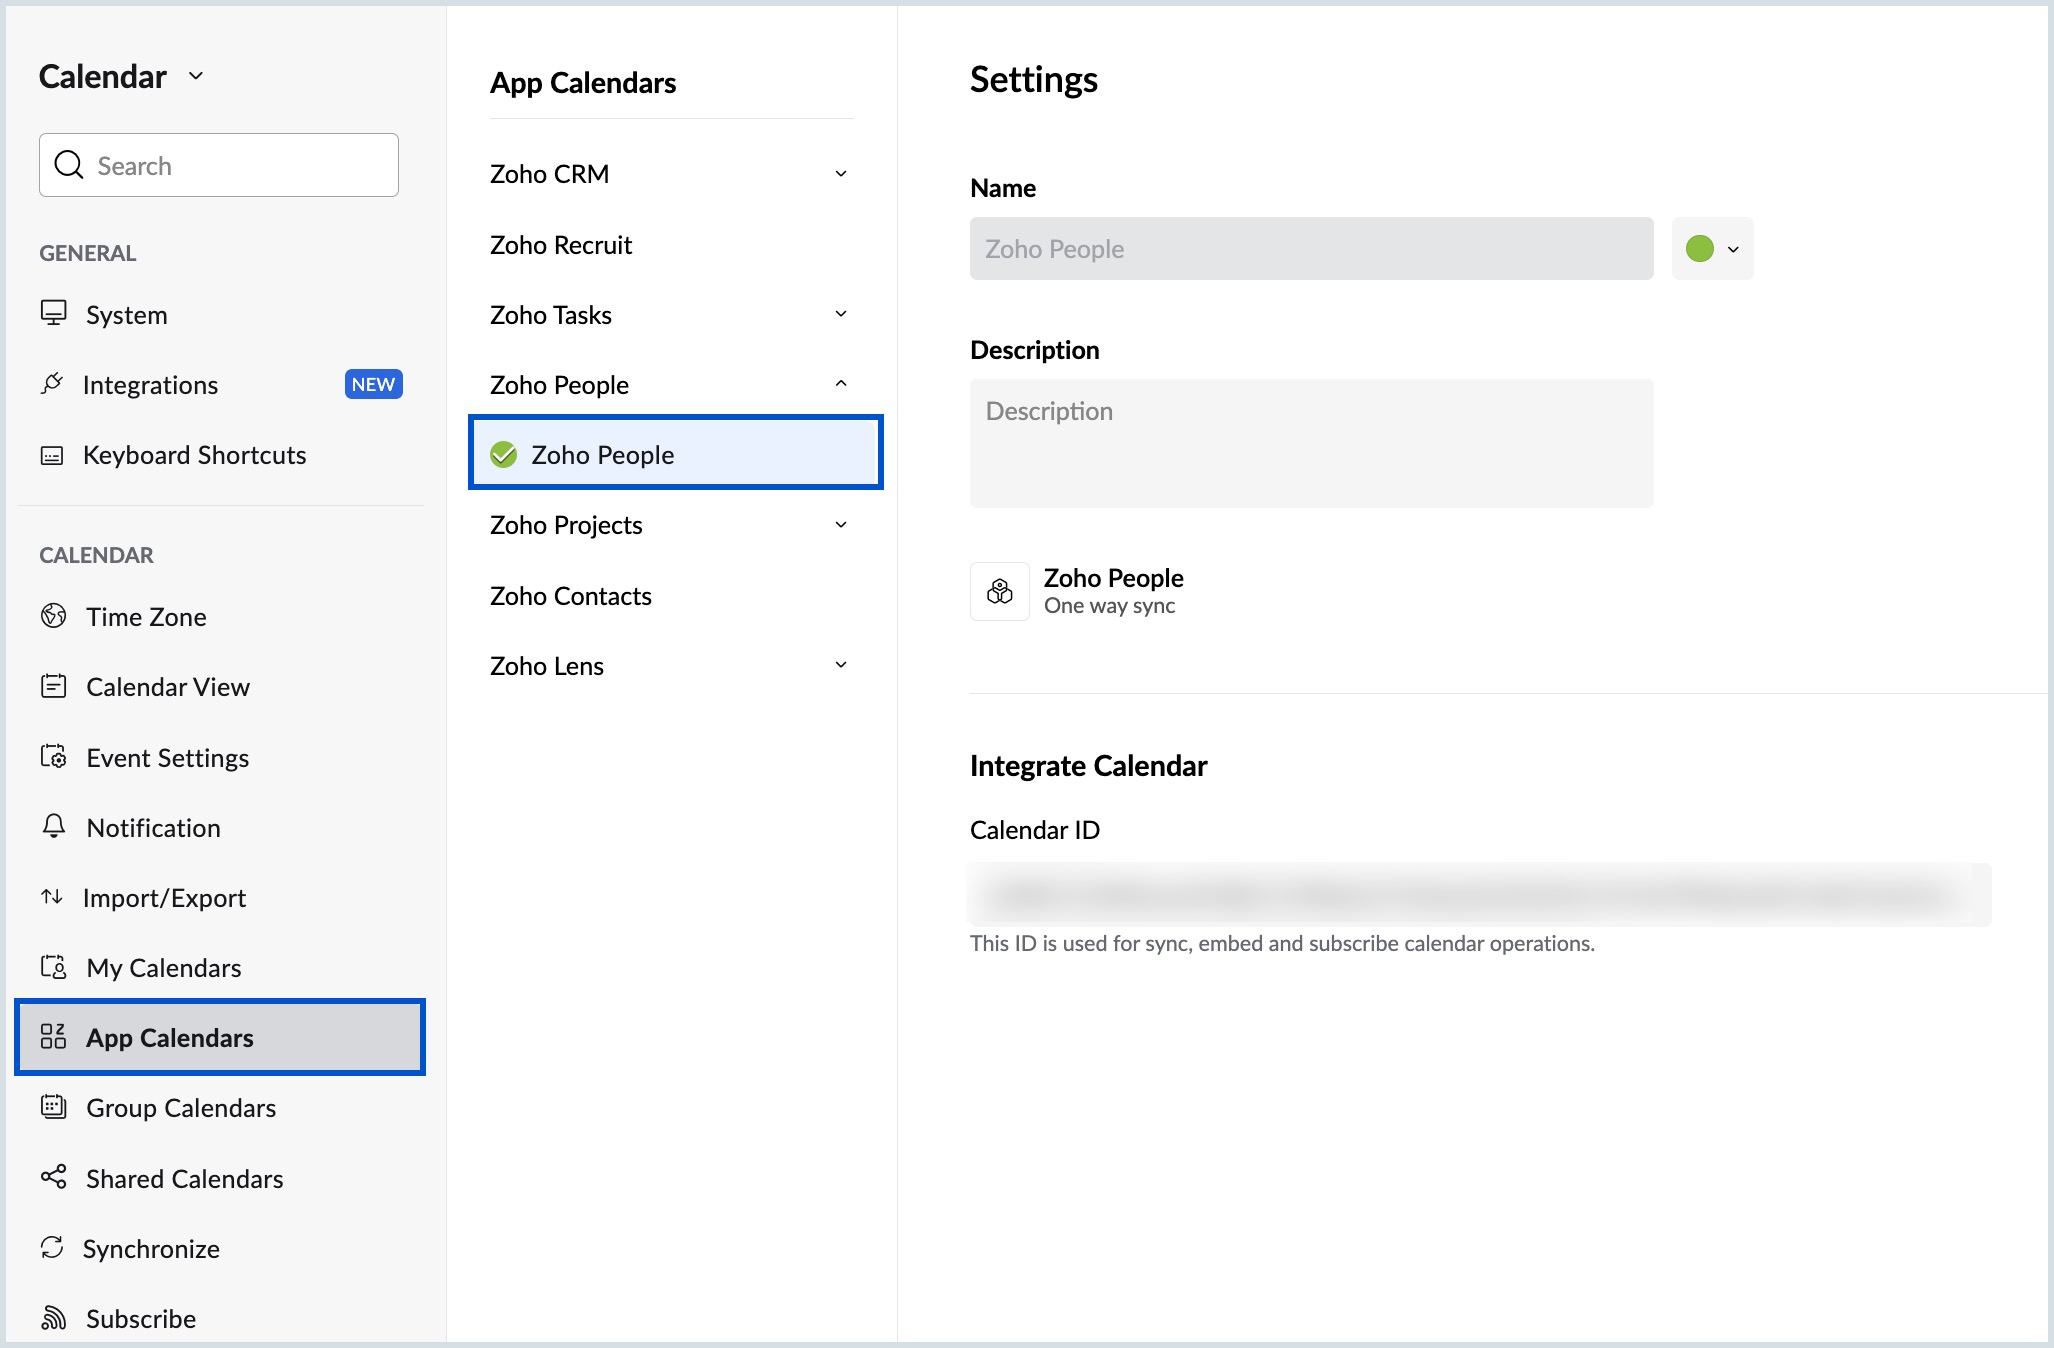Expand the Zoho CRM calendar list
This screenshot has width=2054, height=1348.
tap(841, 174)
